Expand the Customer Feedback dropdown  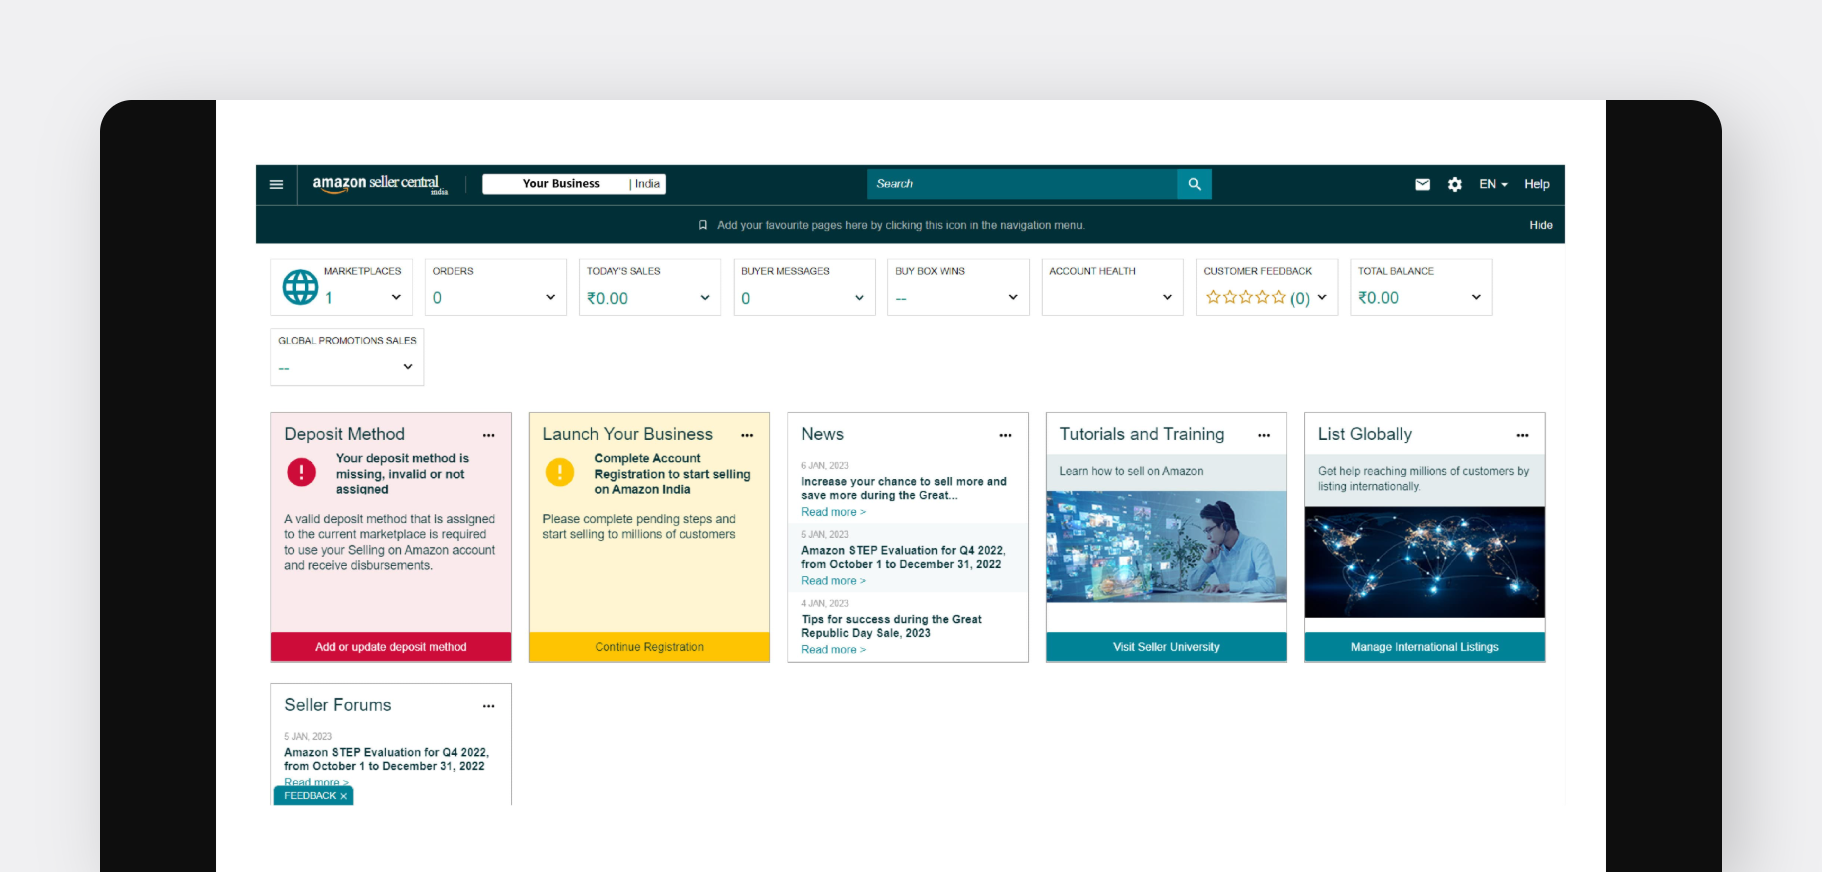coord(1322,297)
